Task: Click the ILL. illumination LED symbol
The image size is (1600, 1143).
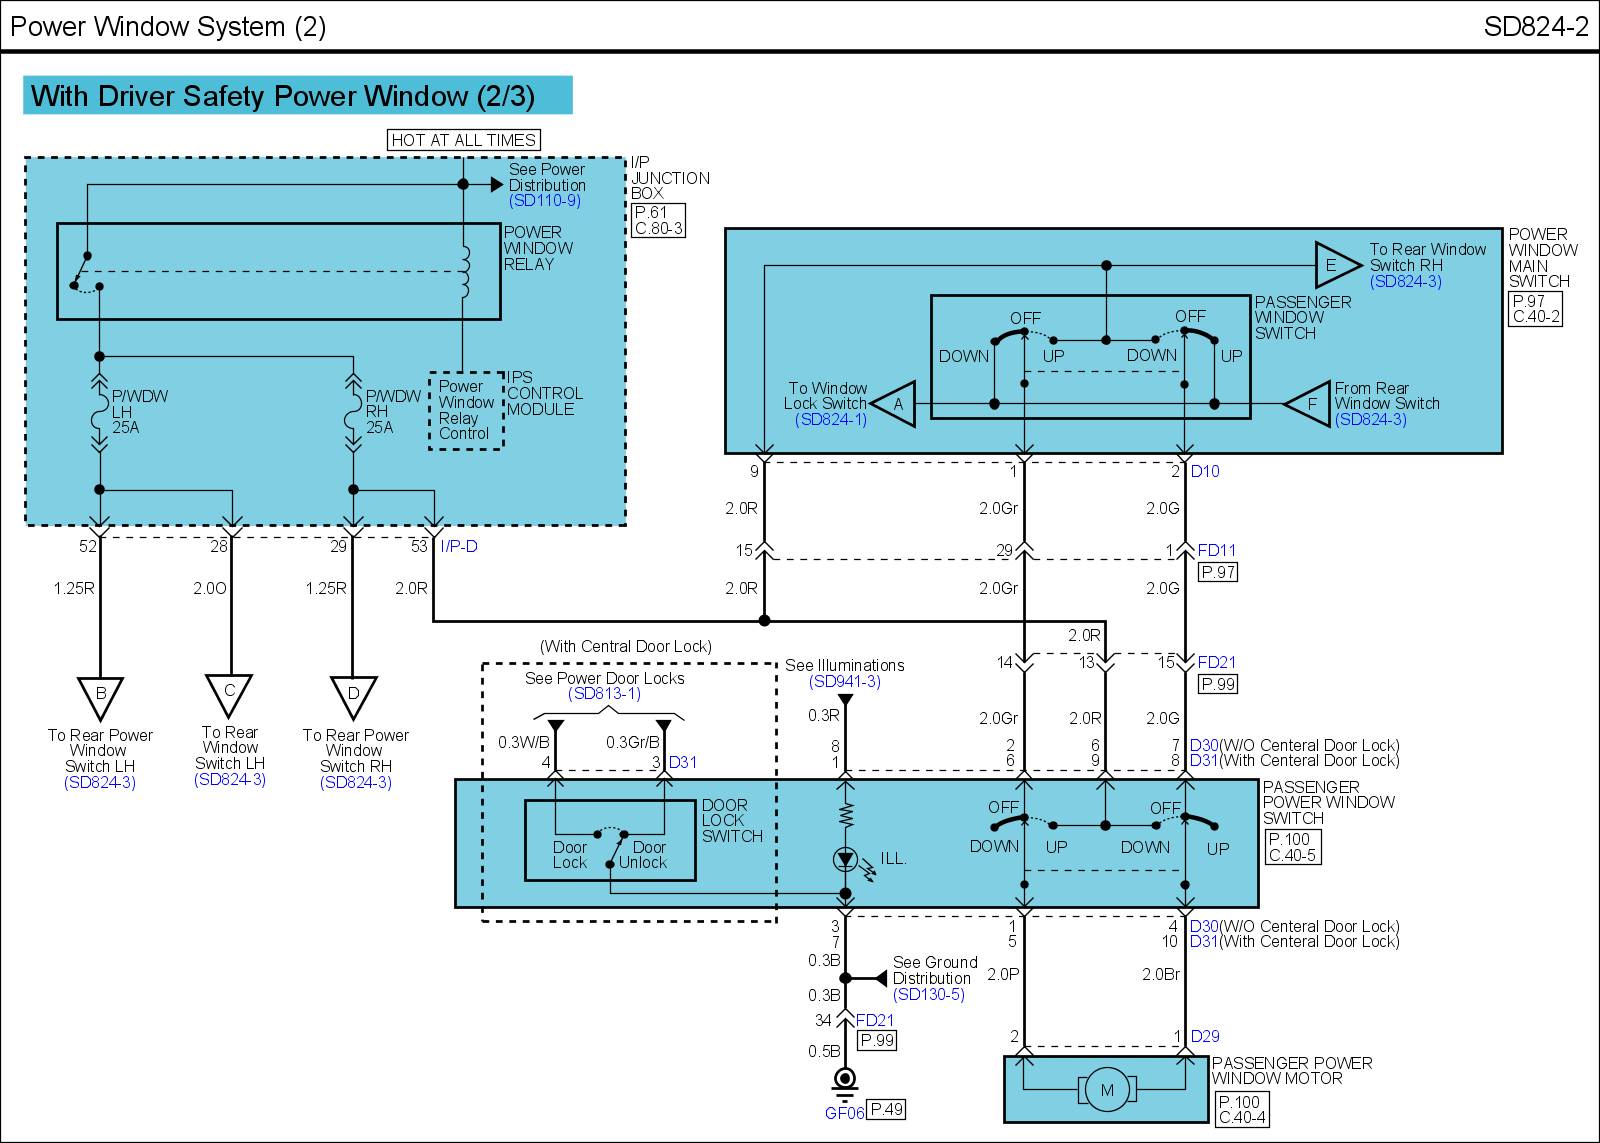Action: pyautogui.click(x=845, y=858)
